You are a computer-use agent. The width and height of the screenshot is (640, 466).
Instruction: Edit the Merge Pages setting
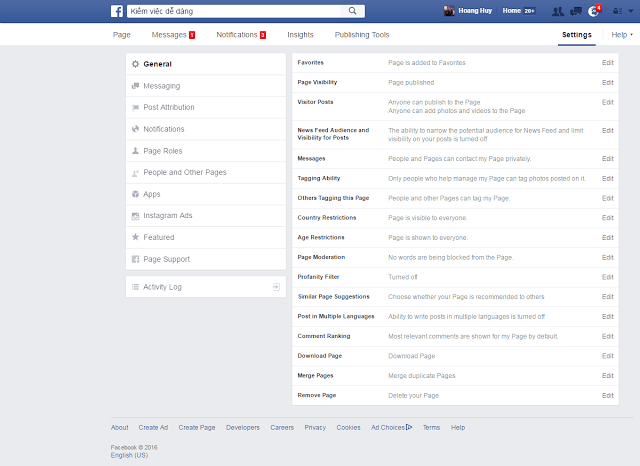pyautogui.click(x=607, y=375)
